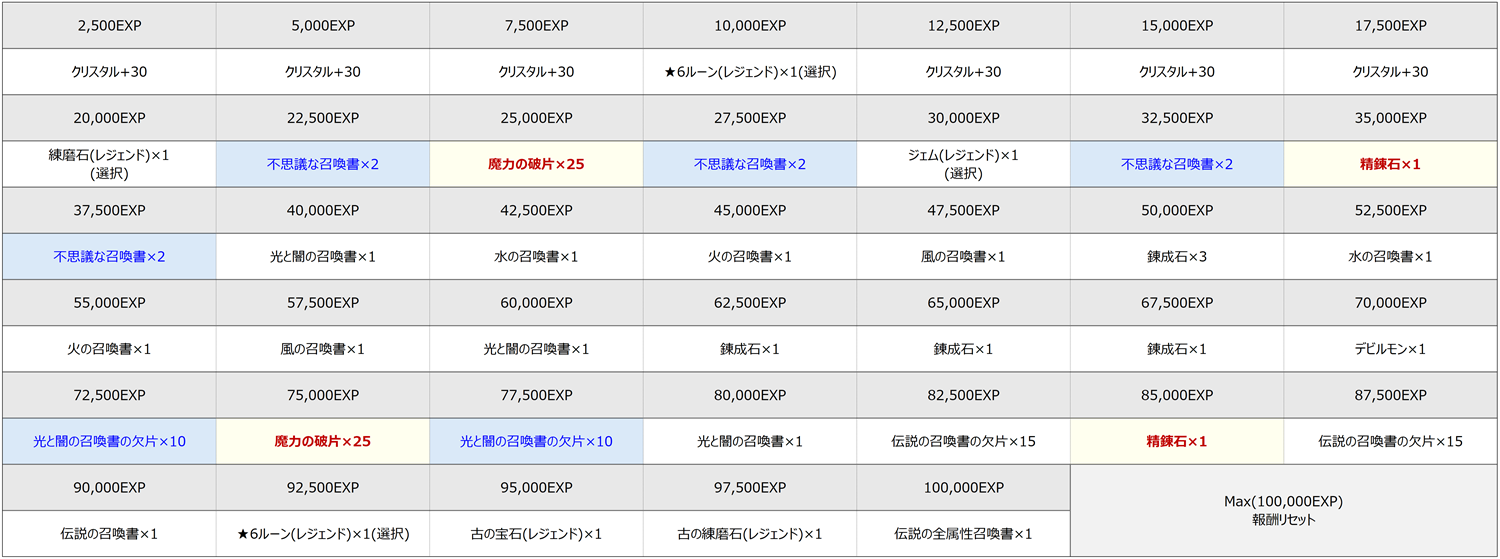Click the 2,500EXP header cell
This screenshot has height=559, width=1500.
coord(109,25)
